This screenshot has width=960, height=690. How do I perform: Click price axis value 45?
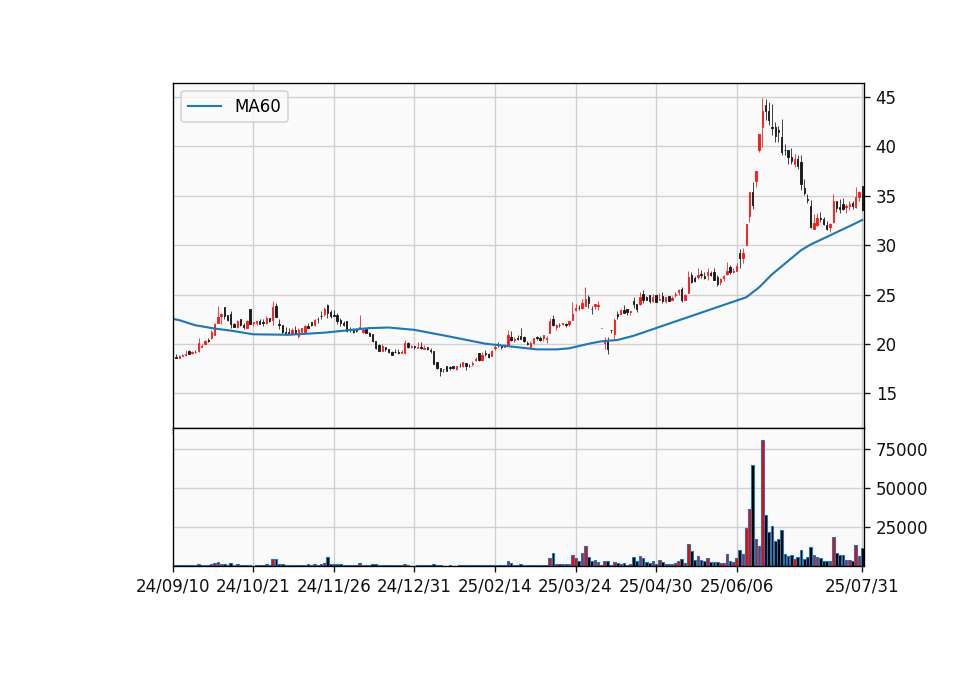click(886, 98)
